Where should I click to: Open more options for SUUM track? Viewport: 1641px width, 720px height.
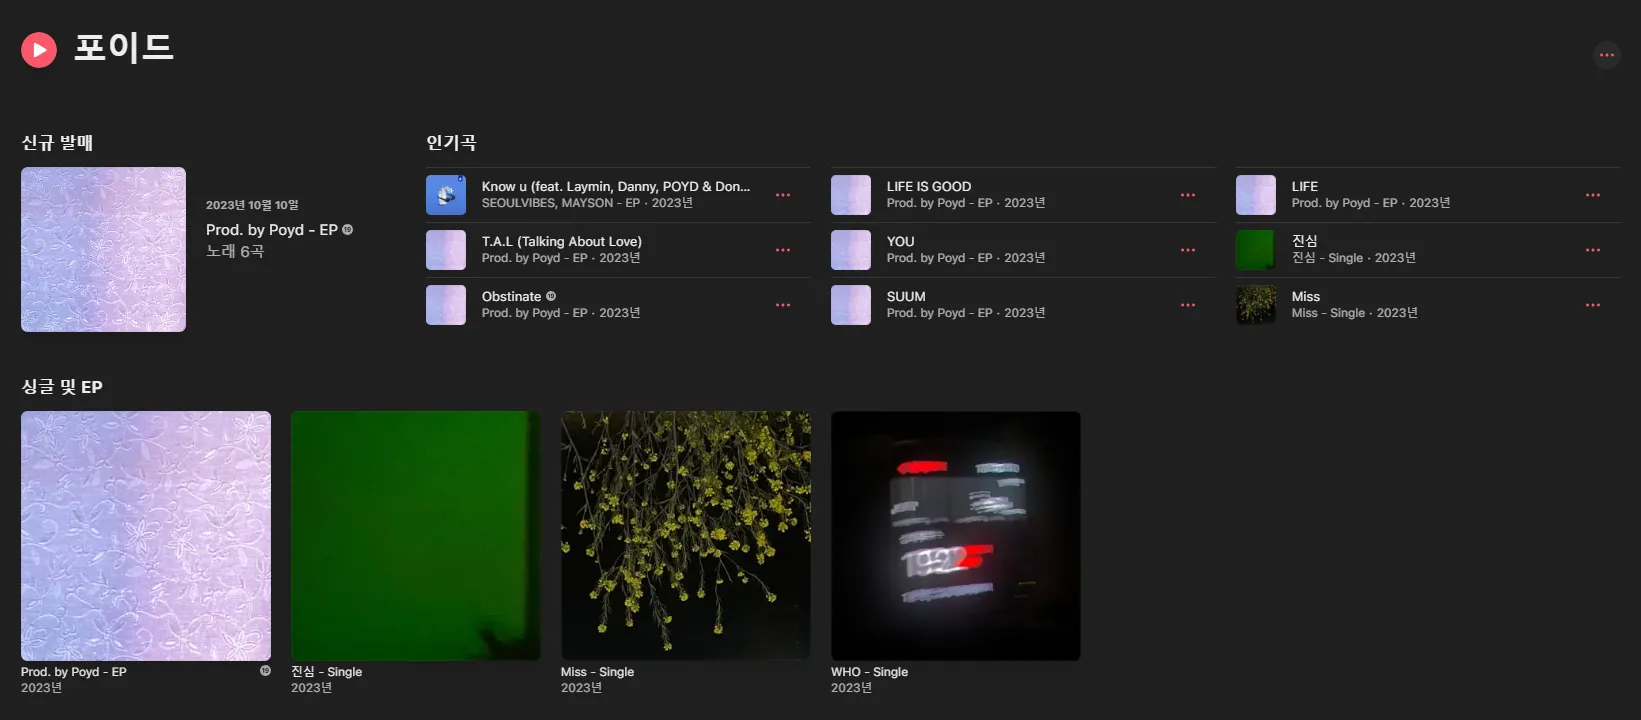coord(1188,305)
